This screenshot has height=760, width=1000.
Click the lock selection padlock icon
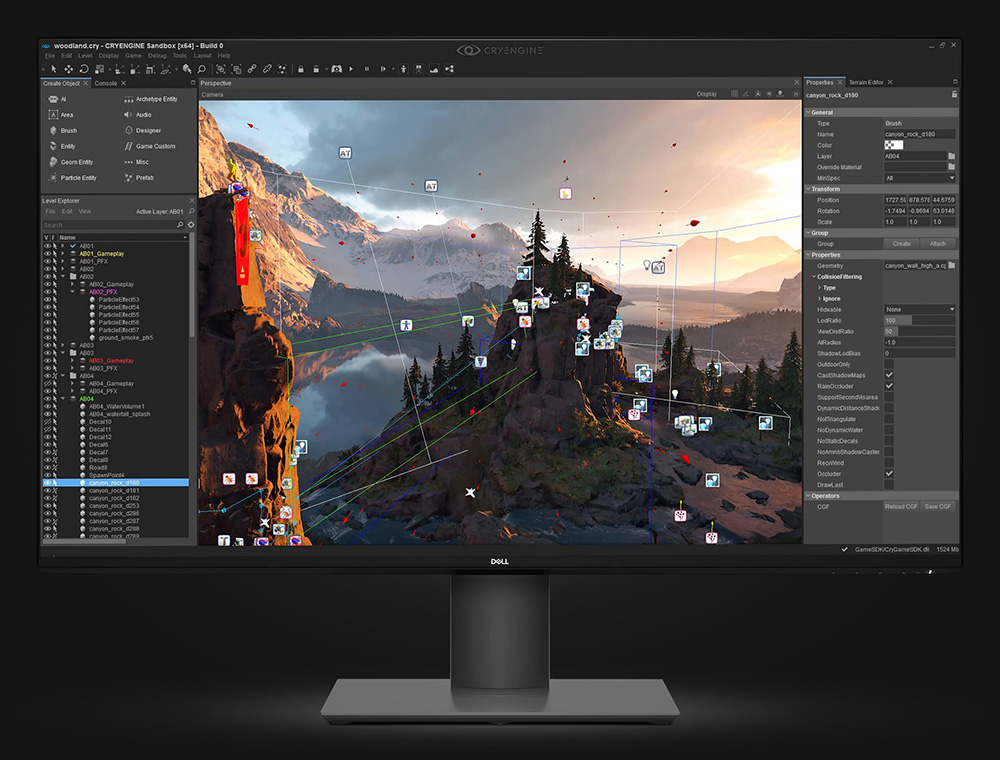pyautogui.click(x=300, y=69)
